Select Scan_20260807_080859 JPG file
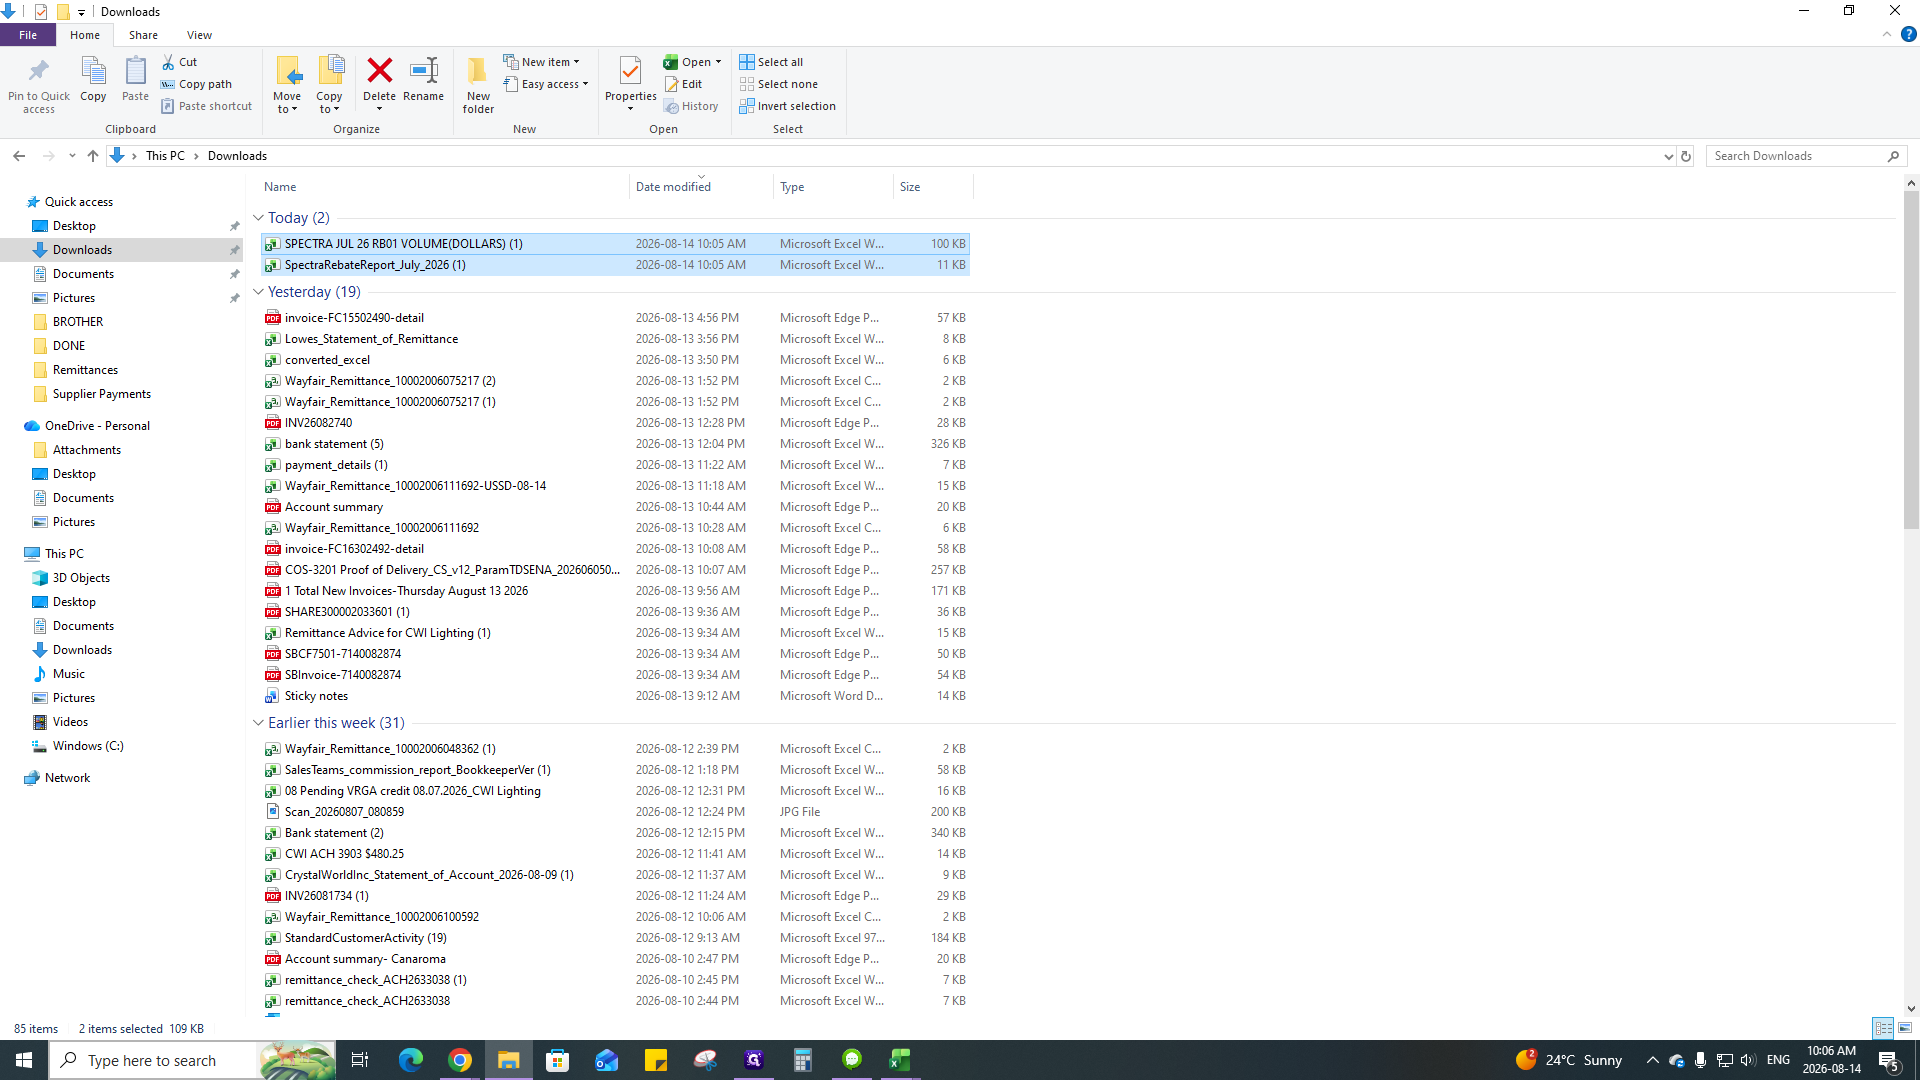The width and height of the screenshot is (1920, 1080). [615, 812]
